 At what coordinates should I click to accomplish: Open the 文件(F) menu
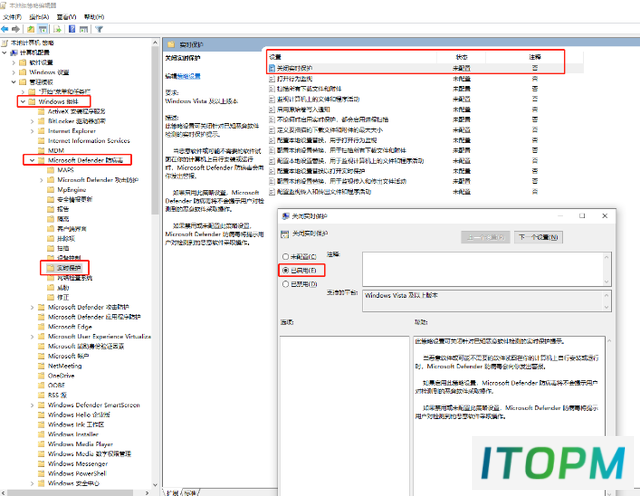point(12,17)
